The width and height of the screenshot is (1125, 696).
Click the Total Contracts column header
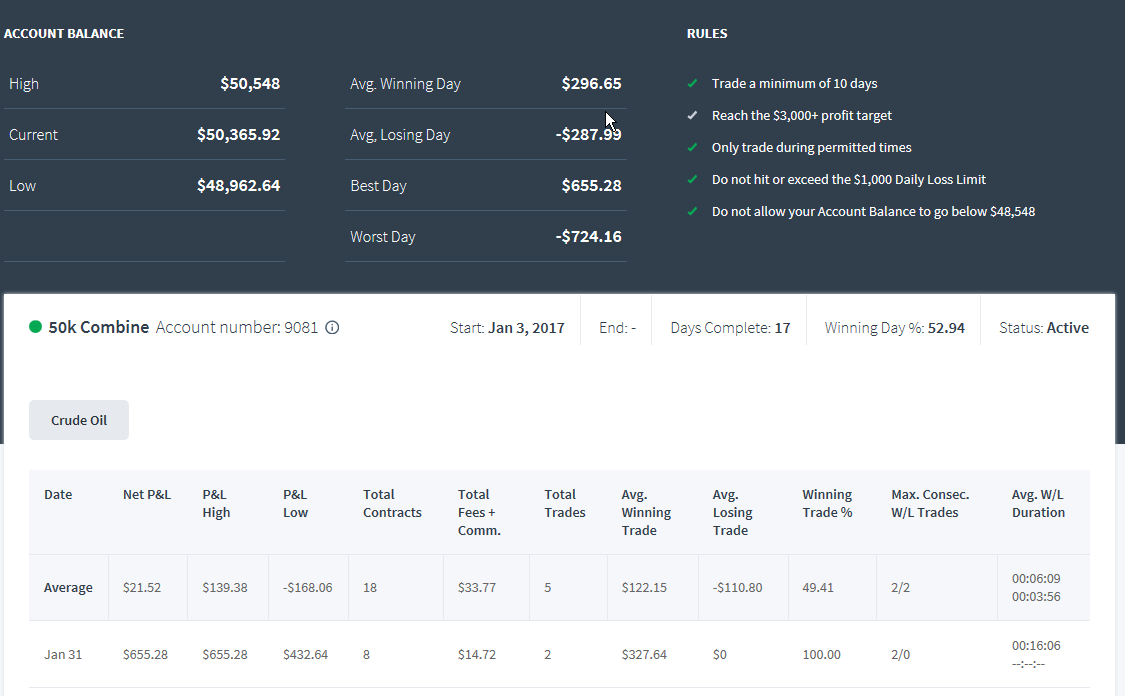(x=392, y=504)
